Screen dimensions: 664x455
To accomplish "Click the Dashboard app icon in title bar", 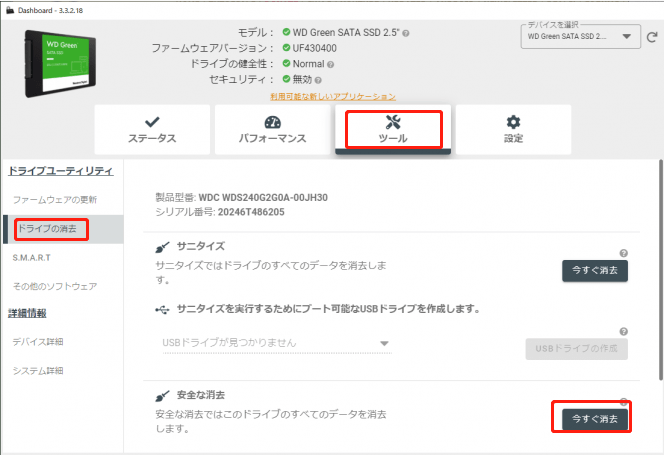I will click(10, 10).
